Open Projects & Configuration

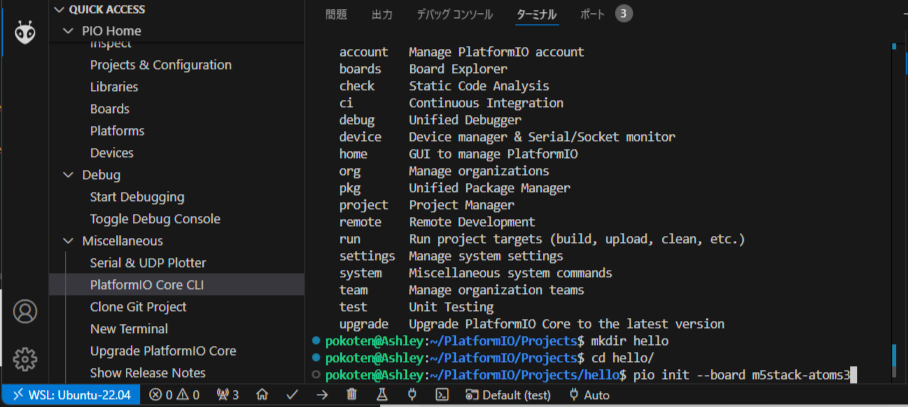click(161, 65)
